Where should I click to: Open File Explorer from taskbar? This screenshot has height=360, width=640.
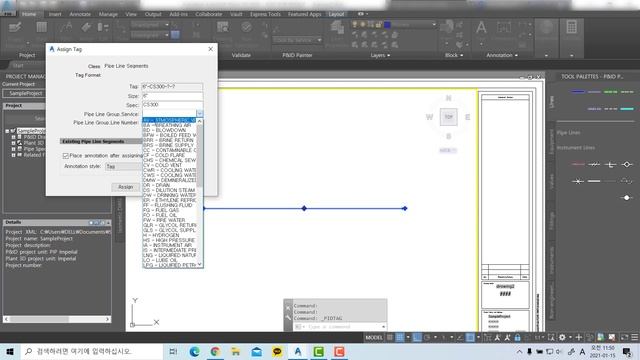[x=236, y=351]
